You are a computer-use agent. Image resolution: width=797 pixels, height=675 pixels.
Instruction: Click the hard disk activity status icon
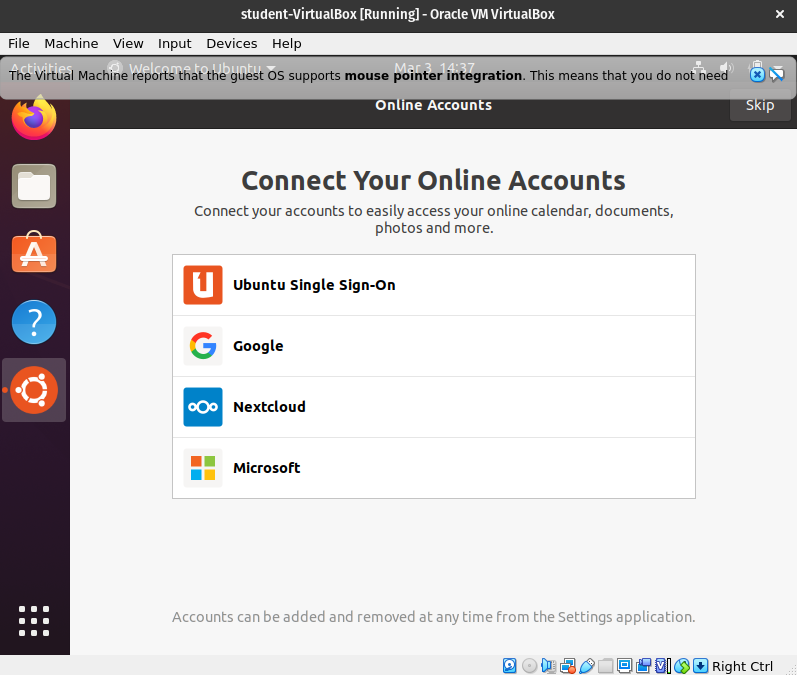click(510, 666)
